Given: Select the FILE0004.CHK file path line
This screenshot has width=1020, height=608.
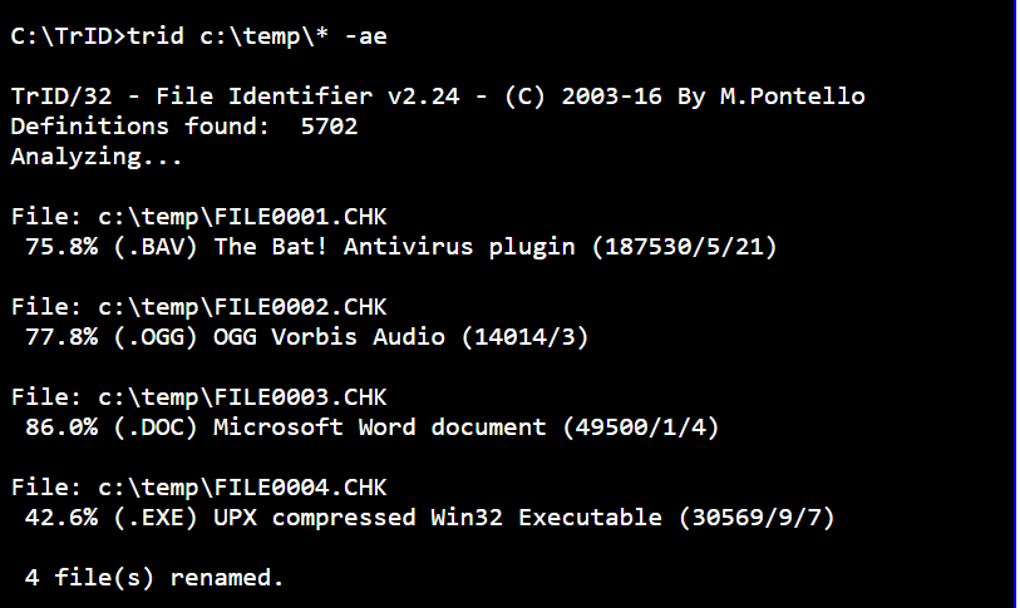Looking at the screenshot, I should pos(198,488).
